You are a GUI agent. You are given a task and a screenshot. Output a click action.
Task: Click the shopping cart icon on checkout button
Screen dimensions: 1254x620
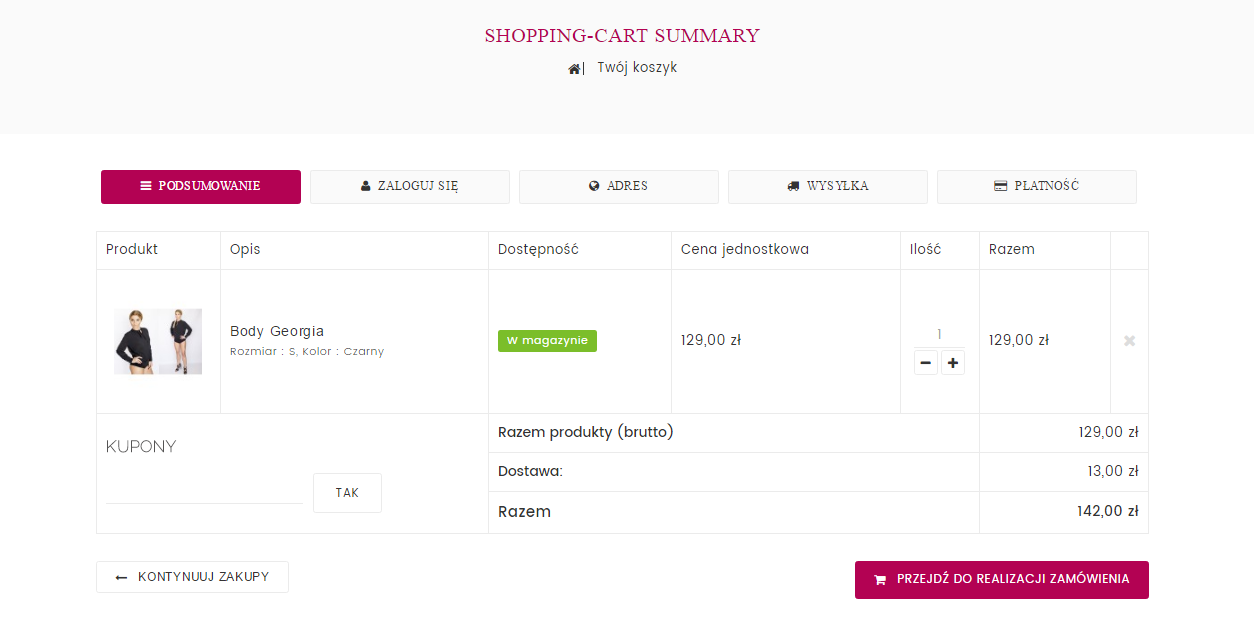880,580
